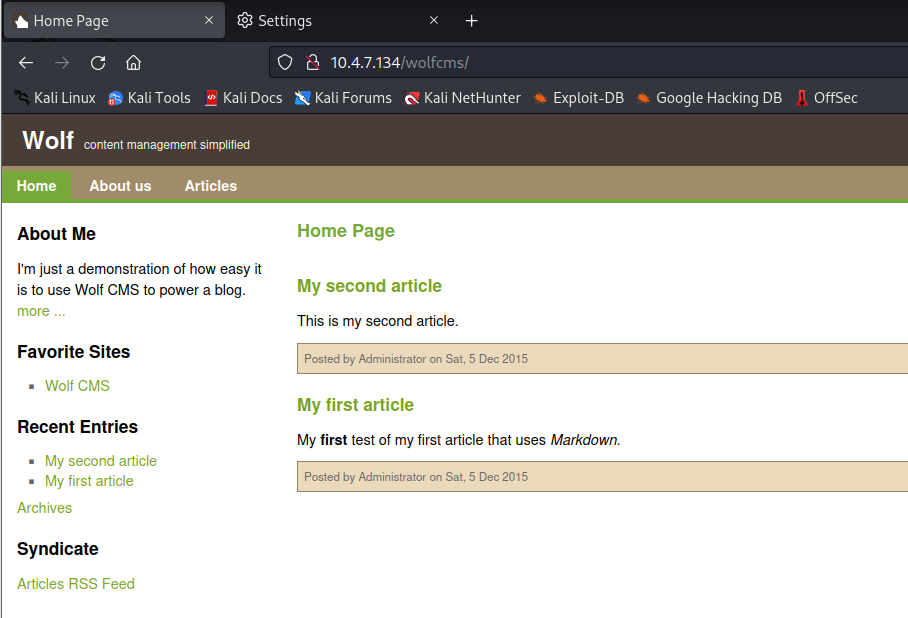Screen dimensions: 908x618
Task: Click 'content management simplified' tagline
Action: [x=167, y=145]
